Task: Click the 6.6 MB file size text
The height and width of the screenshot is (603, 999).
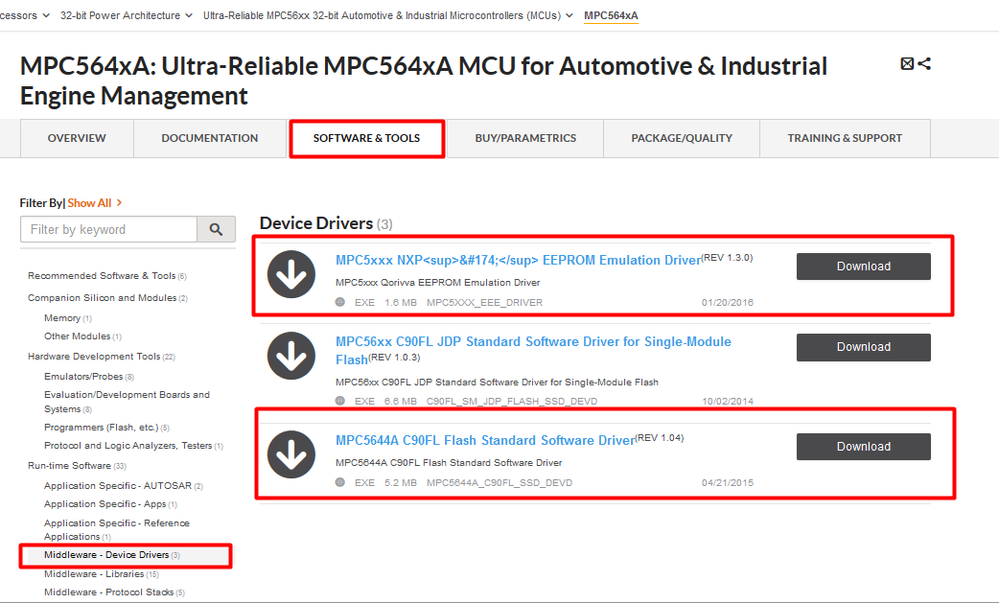Action: point(401,402)
